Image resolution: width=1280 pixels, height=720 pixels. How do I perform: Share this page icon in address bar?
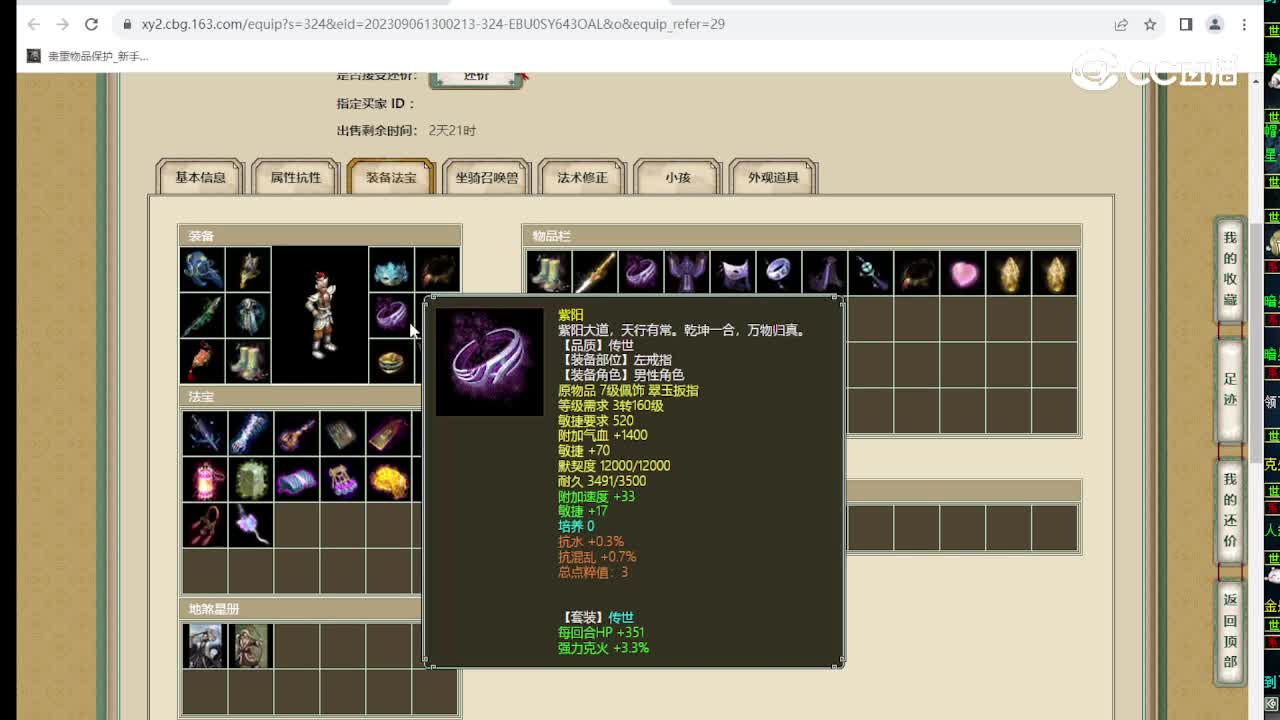pos(1121,24)
